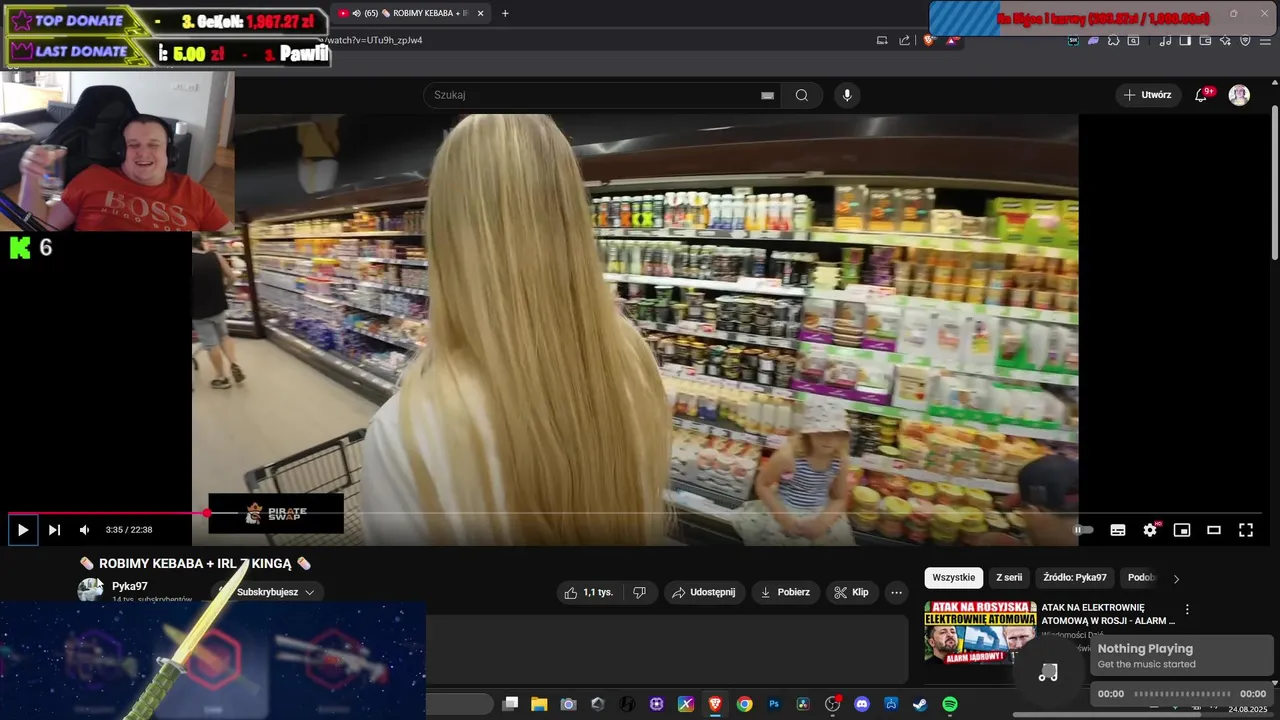Open the account avatar menu
Image resolution: width=1280 pixels, height=720 pixels.
1239,95
